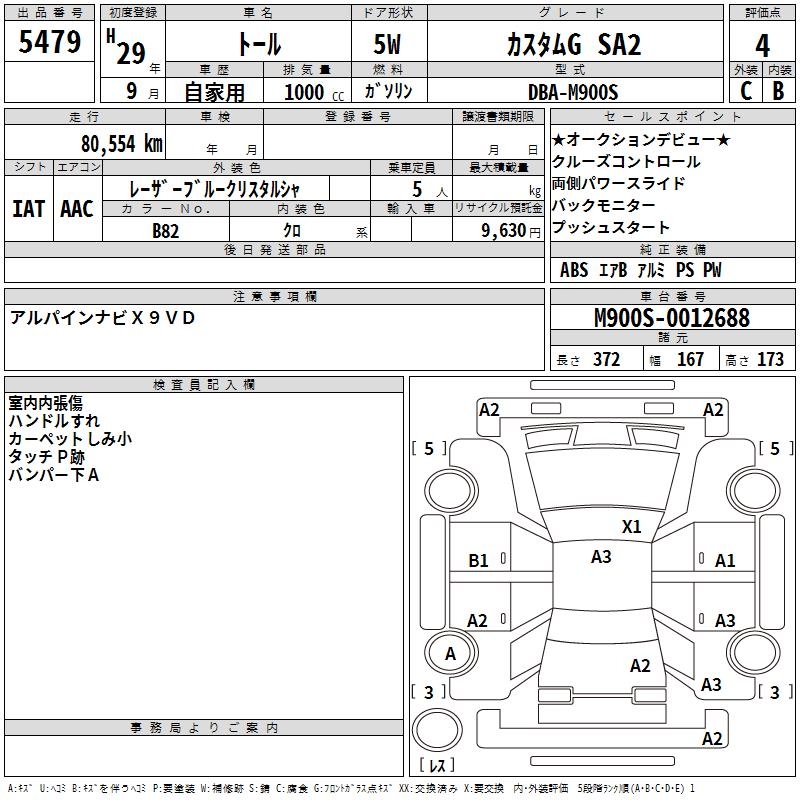Select the 注意事項欄 header

pos(275,296)
